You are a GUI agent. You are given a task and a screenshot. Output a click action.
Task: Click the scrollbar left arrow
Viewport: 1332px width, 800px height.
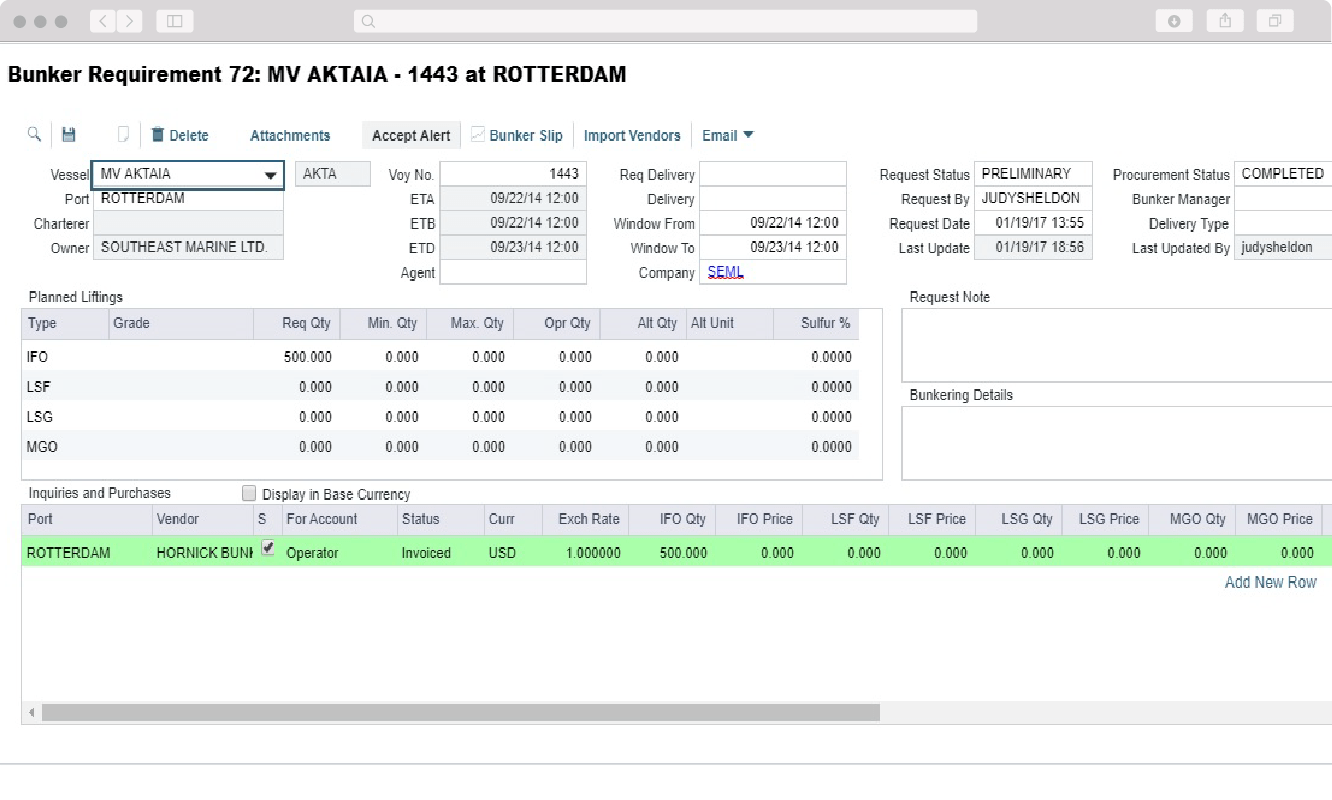click(32, 712)
